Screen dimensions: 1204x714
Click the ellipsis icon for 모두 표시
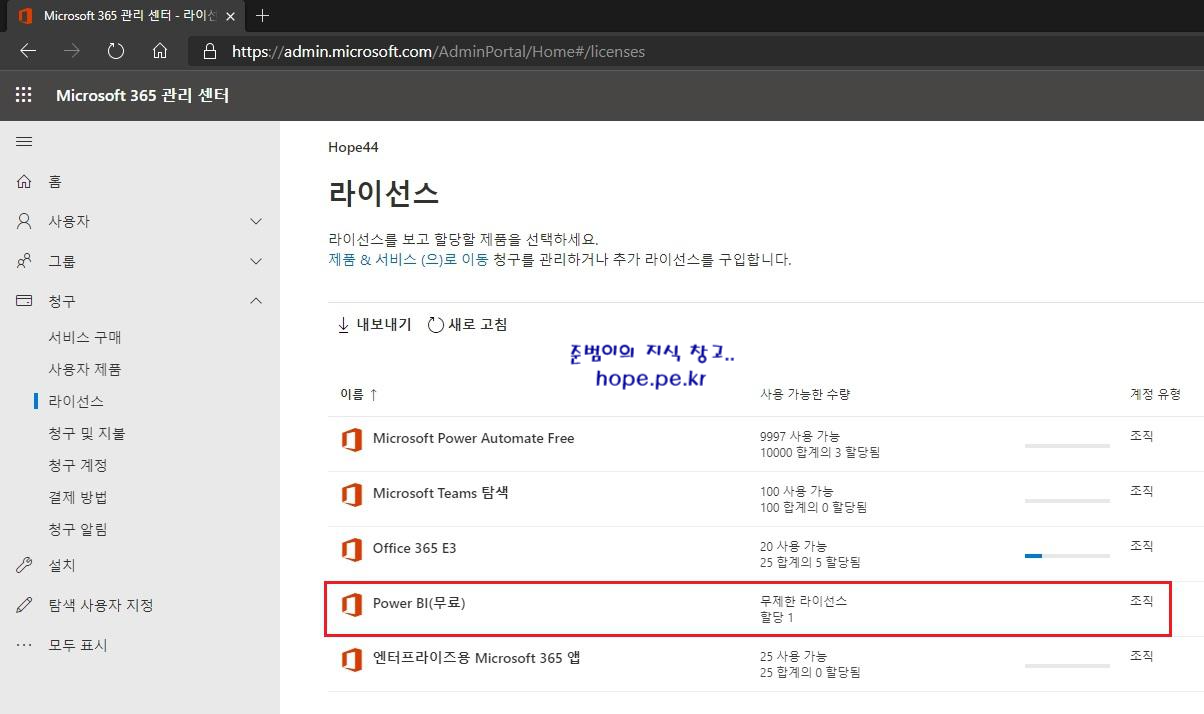click(24, 645)
